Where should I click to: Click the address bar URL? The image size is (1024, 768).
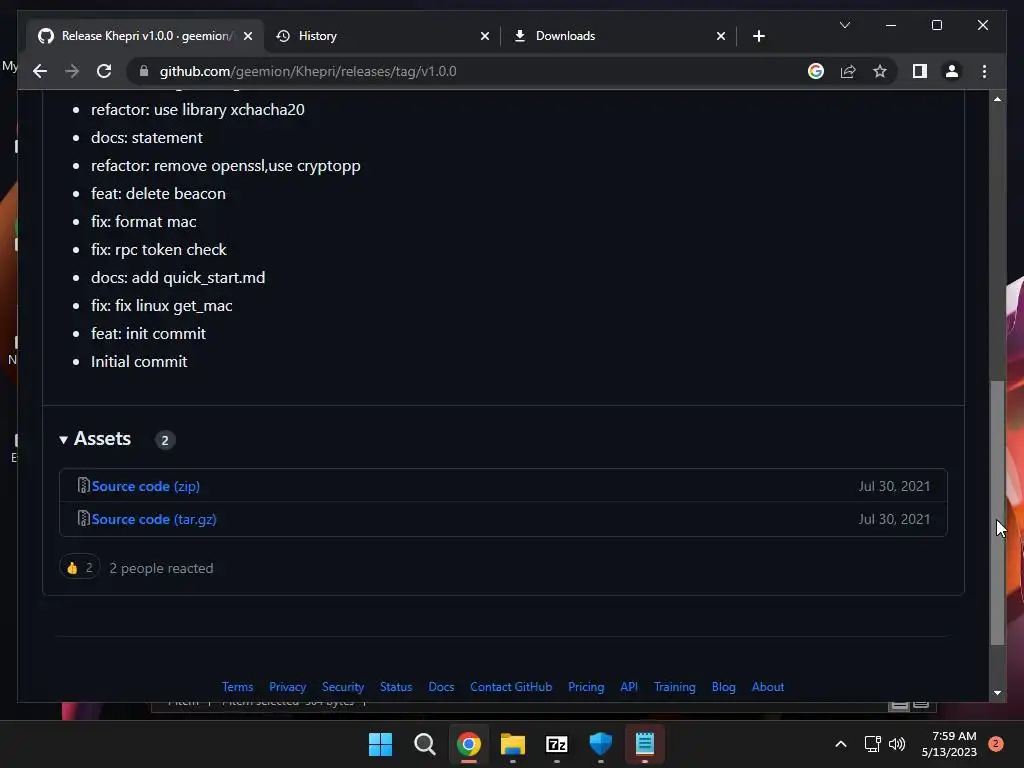(308, 71)
